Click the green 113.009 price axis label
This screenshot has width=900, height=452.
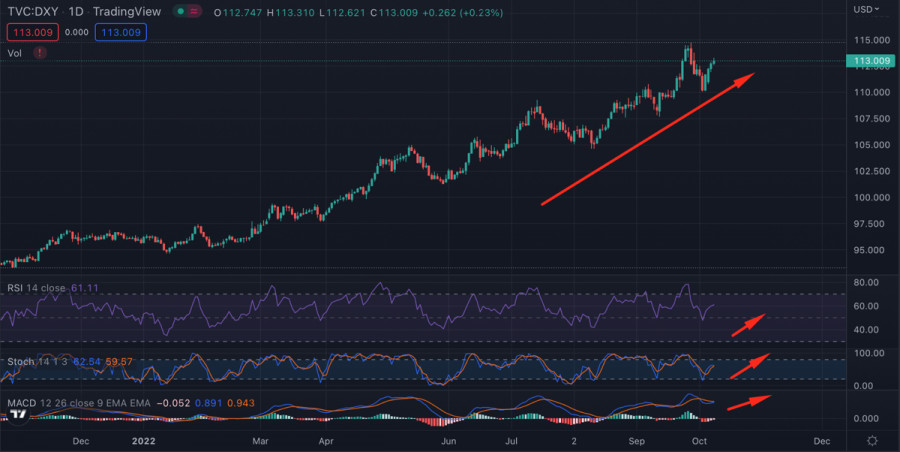[x=869, y=61]
